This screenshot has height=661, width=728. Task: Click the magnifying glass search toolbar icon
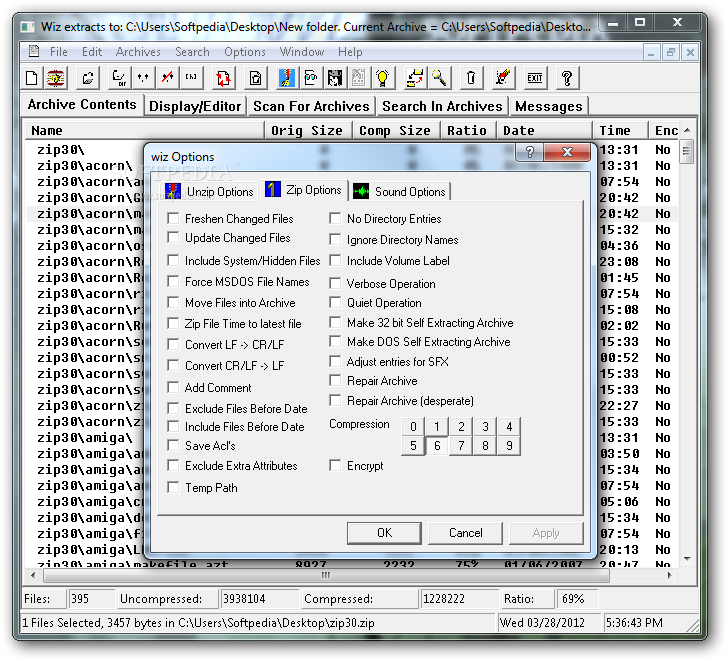tap(439, 78)
